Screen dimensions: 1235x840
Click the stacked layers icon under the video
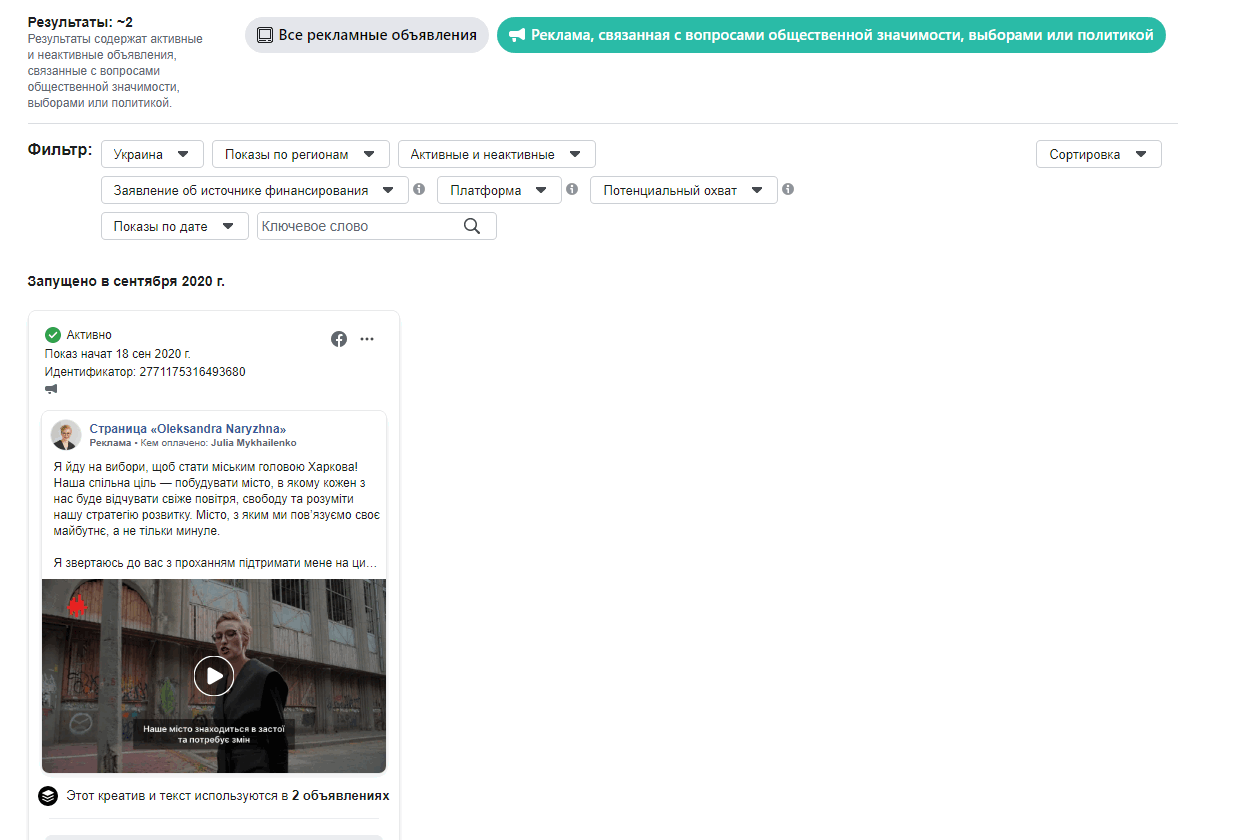pos(48,796)
